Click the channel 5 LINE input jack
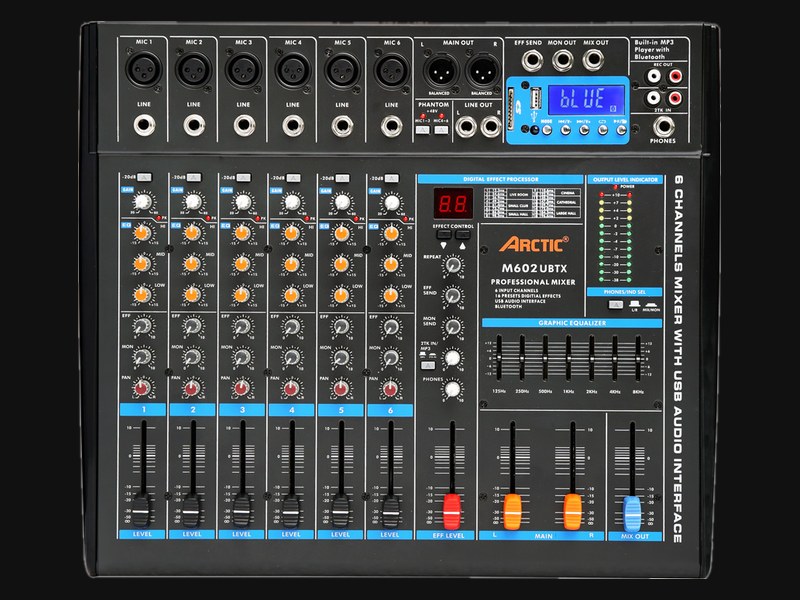This screenshot has height=600, width=800. coord(342,125)
